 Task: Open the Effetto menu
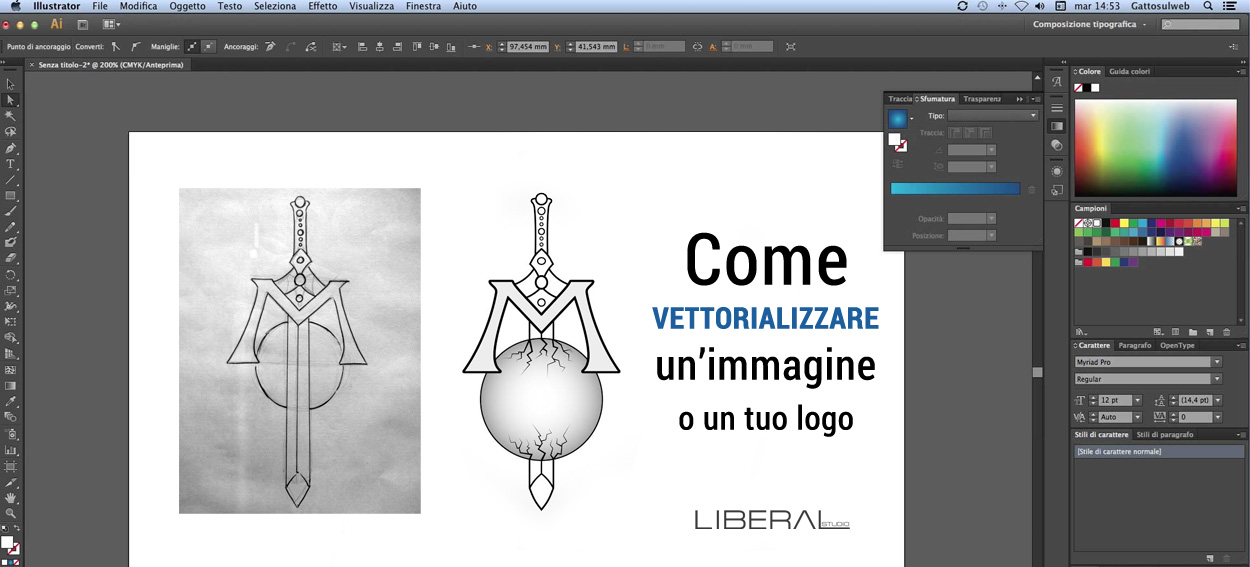click(x=322, y=6)
